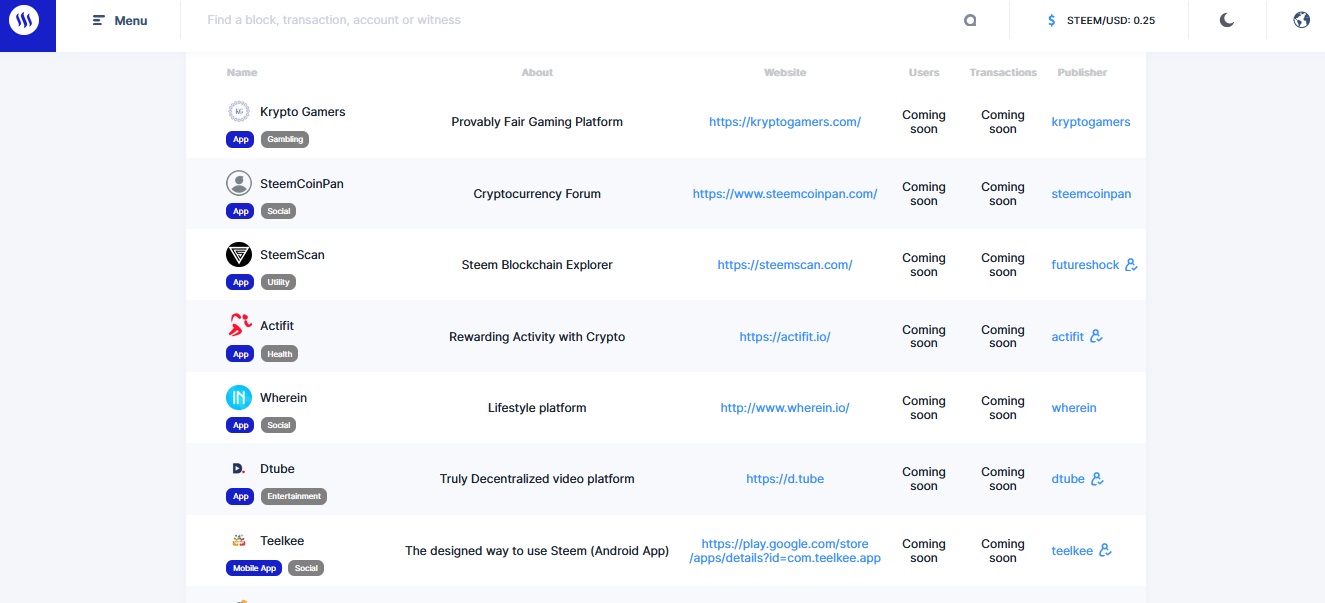Image resolution: width=1325 pixels, height=603 pixels.
Task: Click the Krypto Gamers app logo
Action: (x=238, y=112)
